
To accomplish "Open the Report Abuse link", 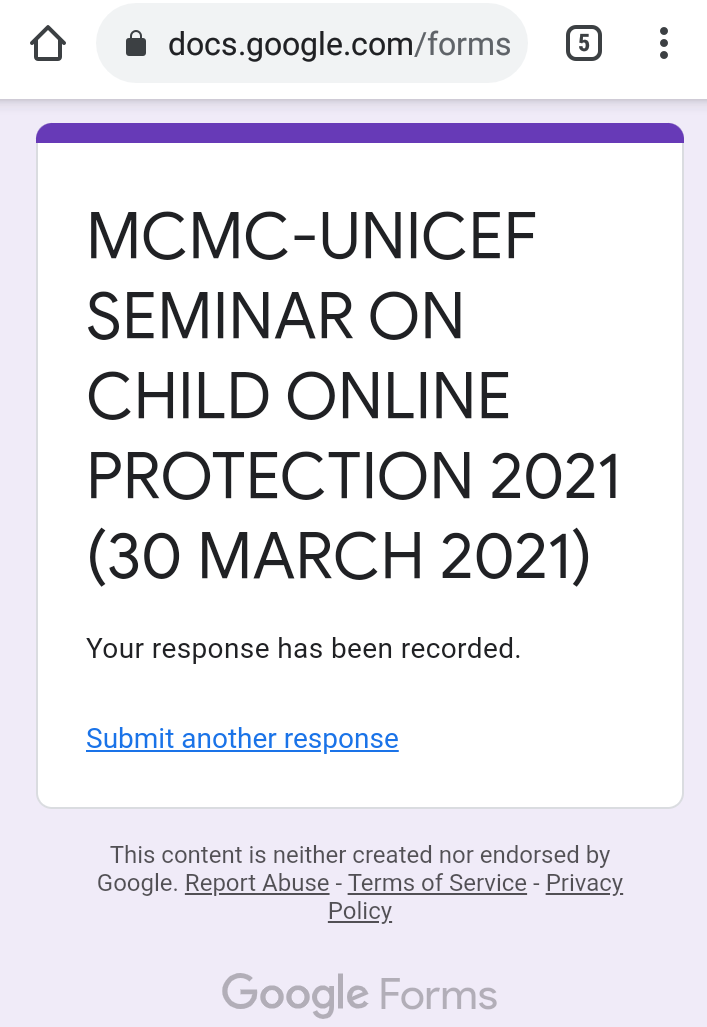I will tap(257, 883).
